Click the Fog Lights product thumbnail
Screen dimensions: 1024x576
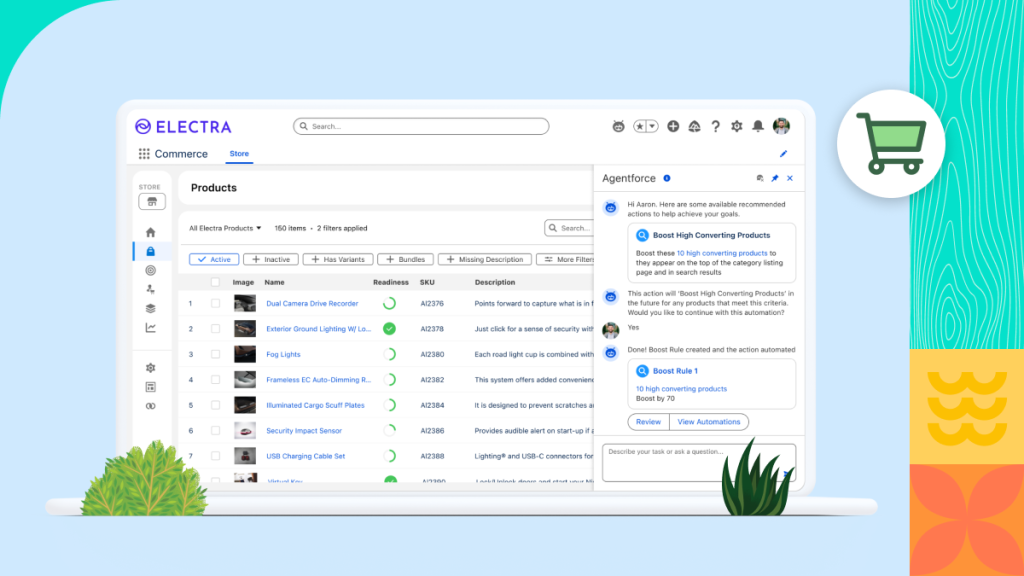point(245,354)
